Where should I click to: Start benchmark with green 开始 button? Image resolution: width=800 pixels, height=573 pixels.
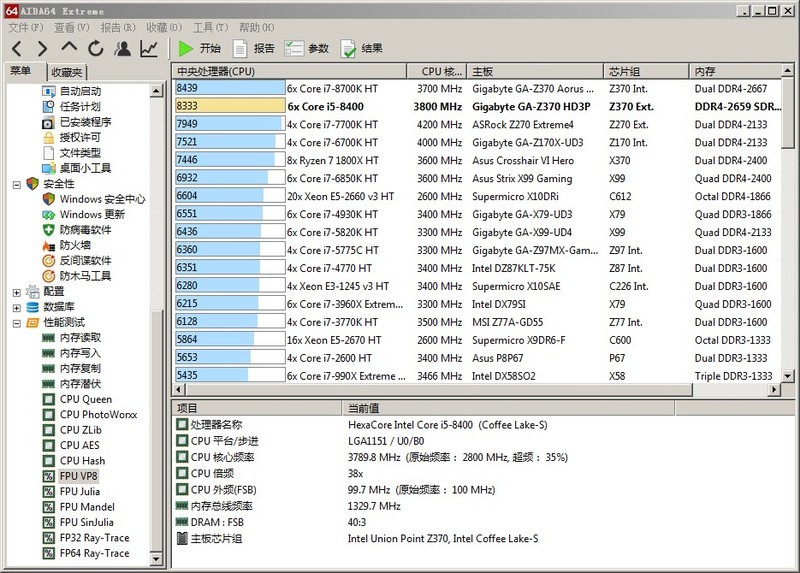(x=200, y=48)
